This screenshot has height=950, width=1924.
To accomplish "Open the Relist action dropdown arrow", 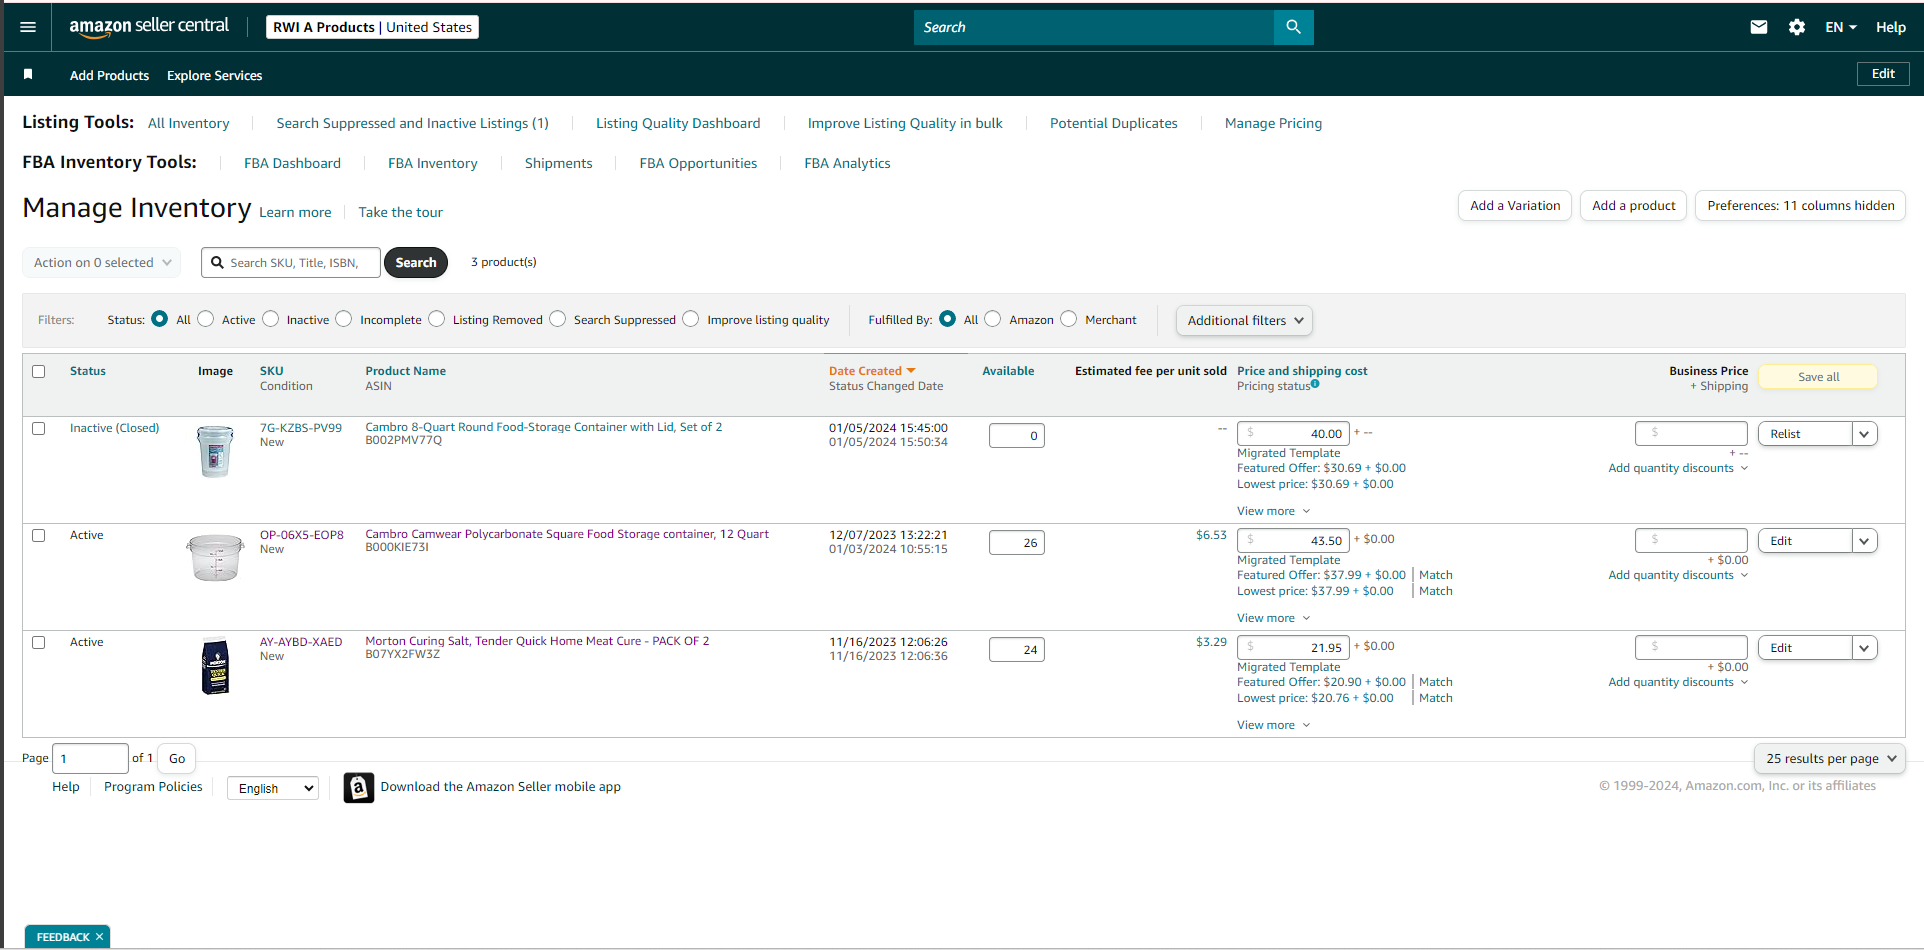I will 1864,434.
